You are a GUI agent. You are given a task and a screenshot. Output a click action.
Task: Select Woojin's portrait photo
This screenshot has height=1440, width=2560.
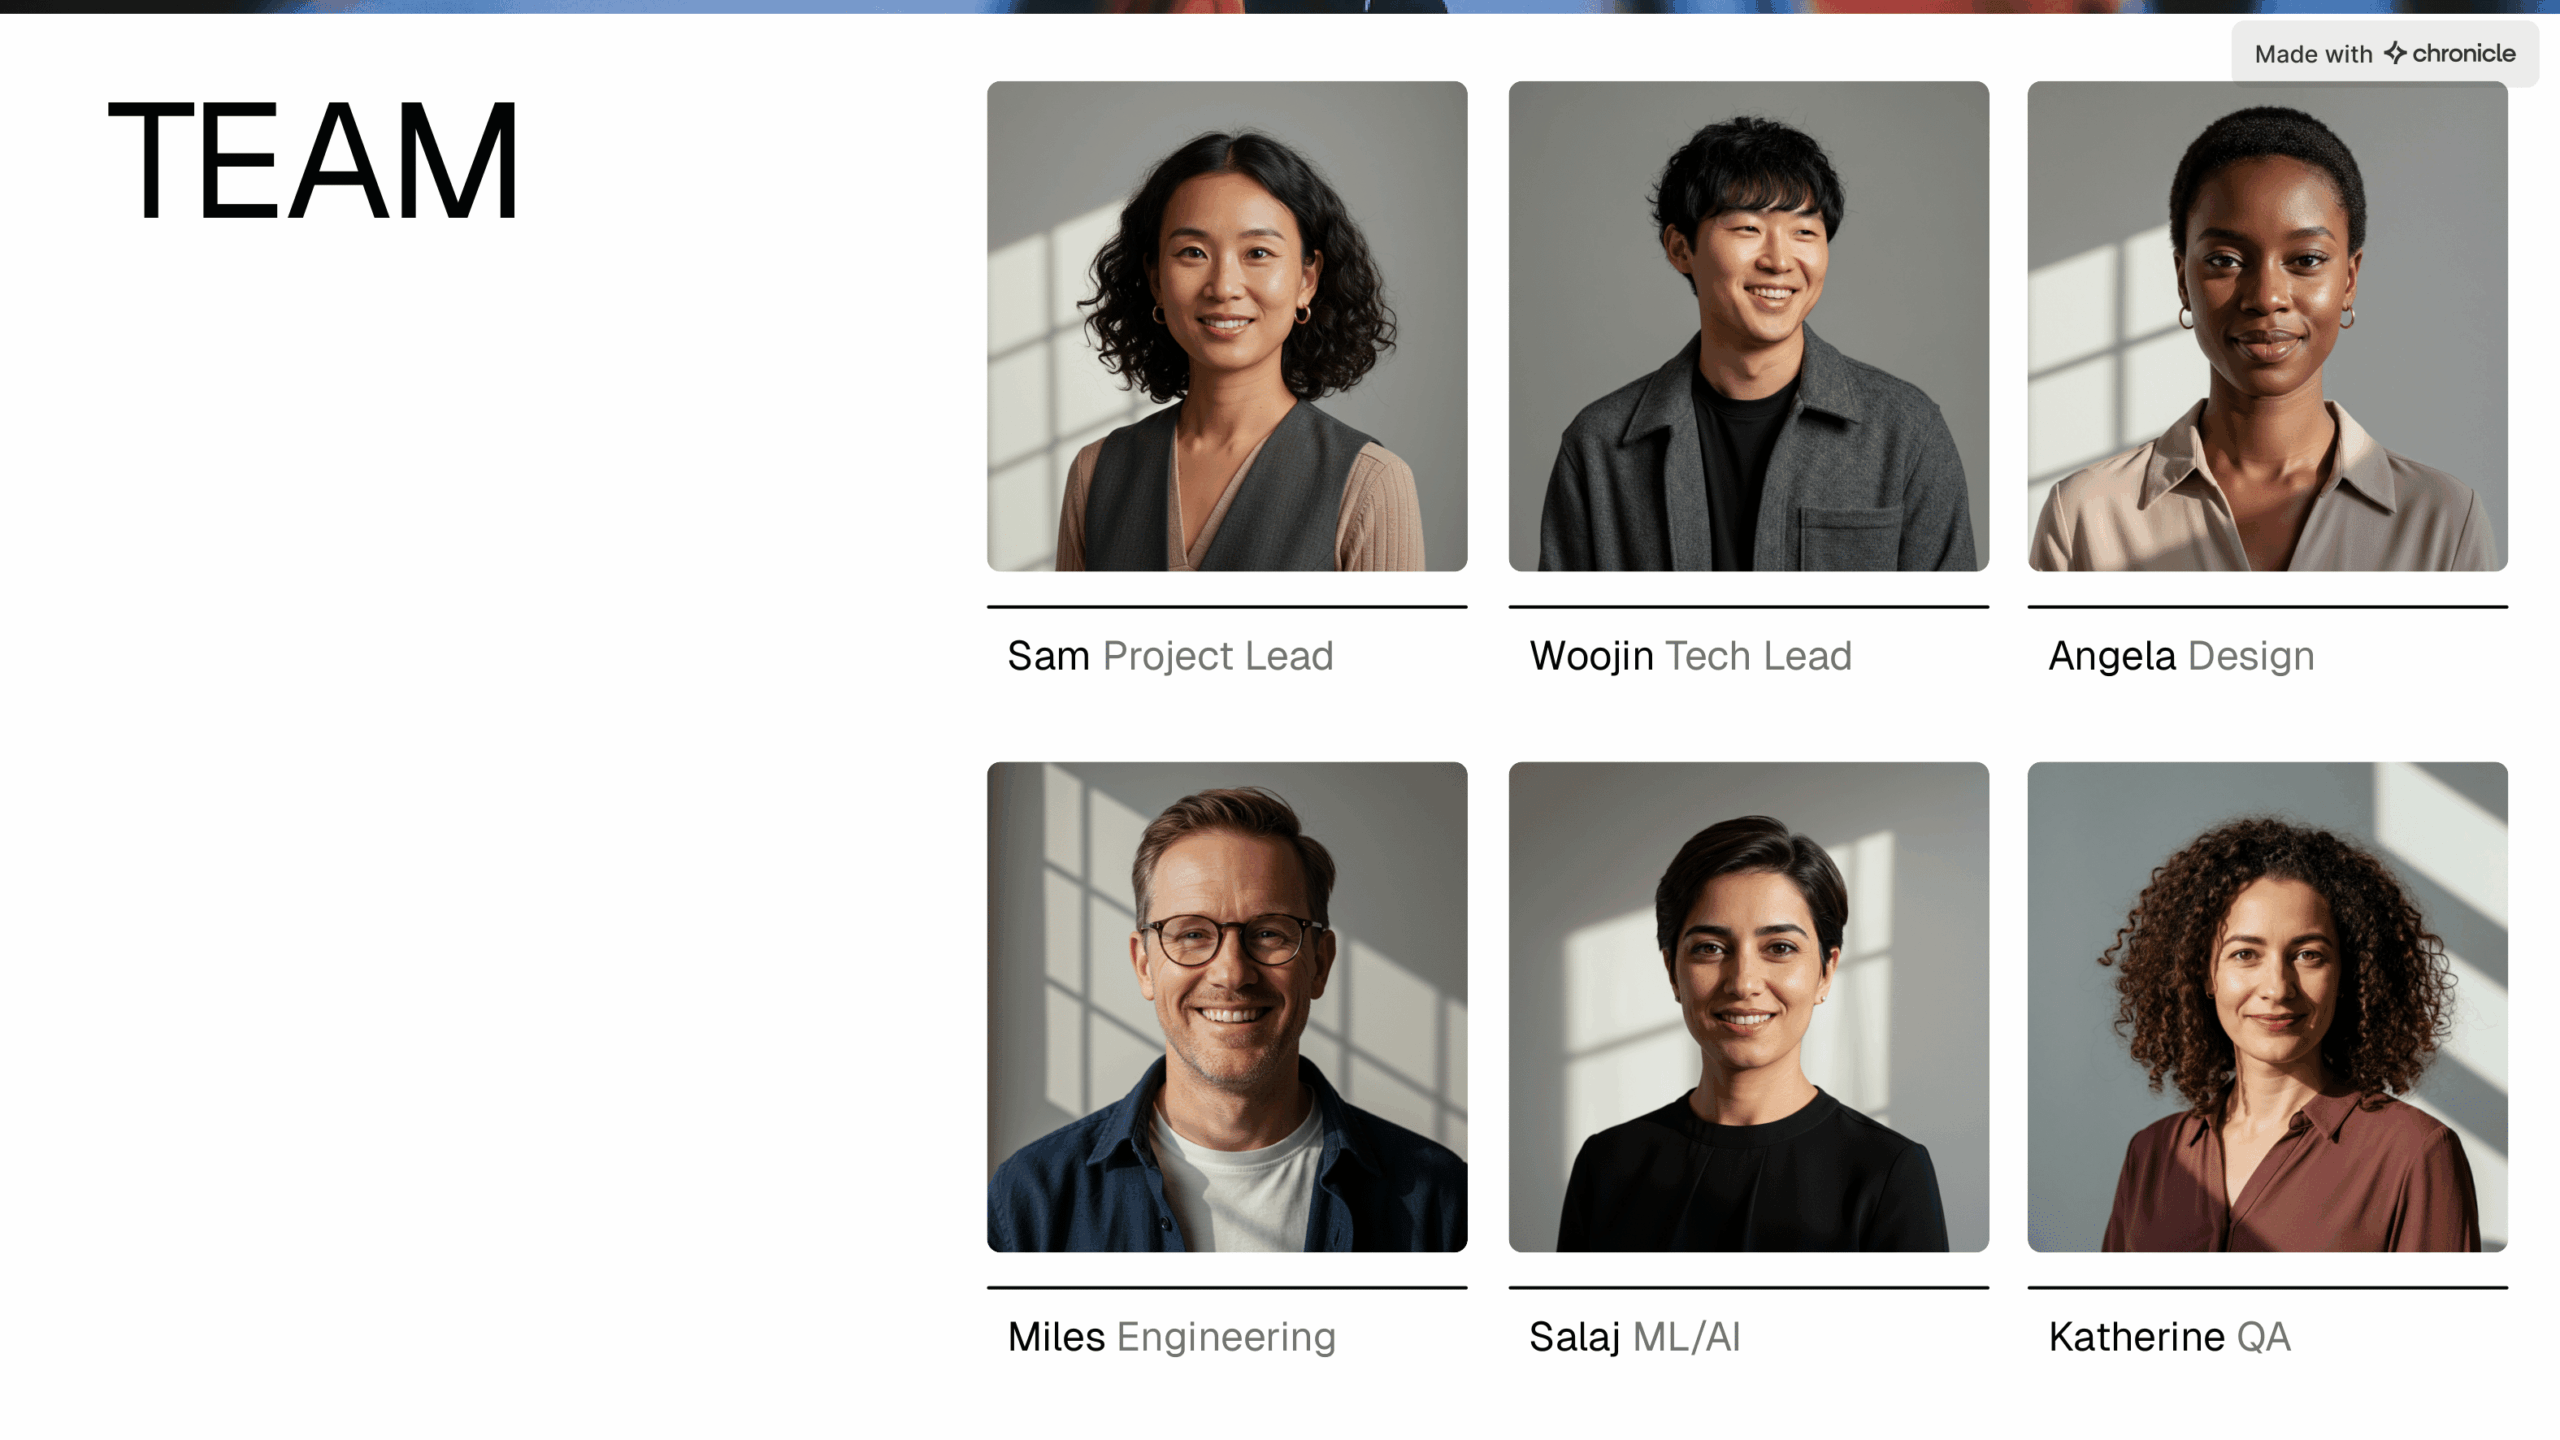(1748, 326)
